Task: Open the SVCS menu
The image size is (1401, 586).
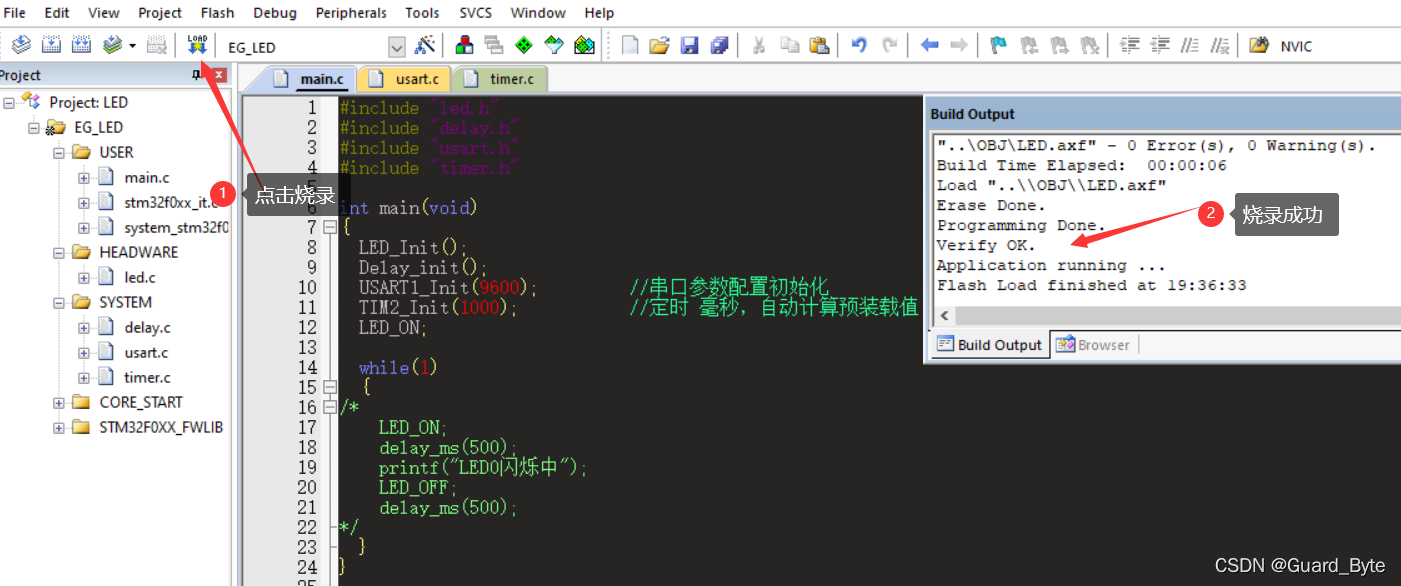Action: click(x=475, y=13)
